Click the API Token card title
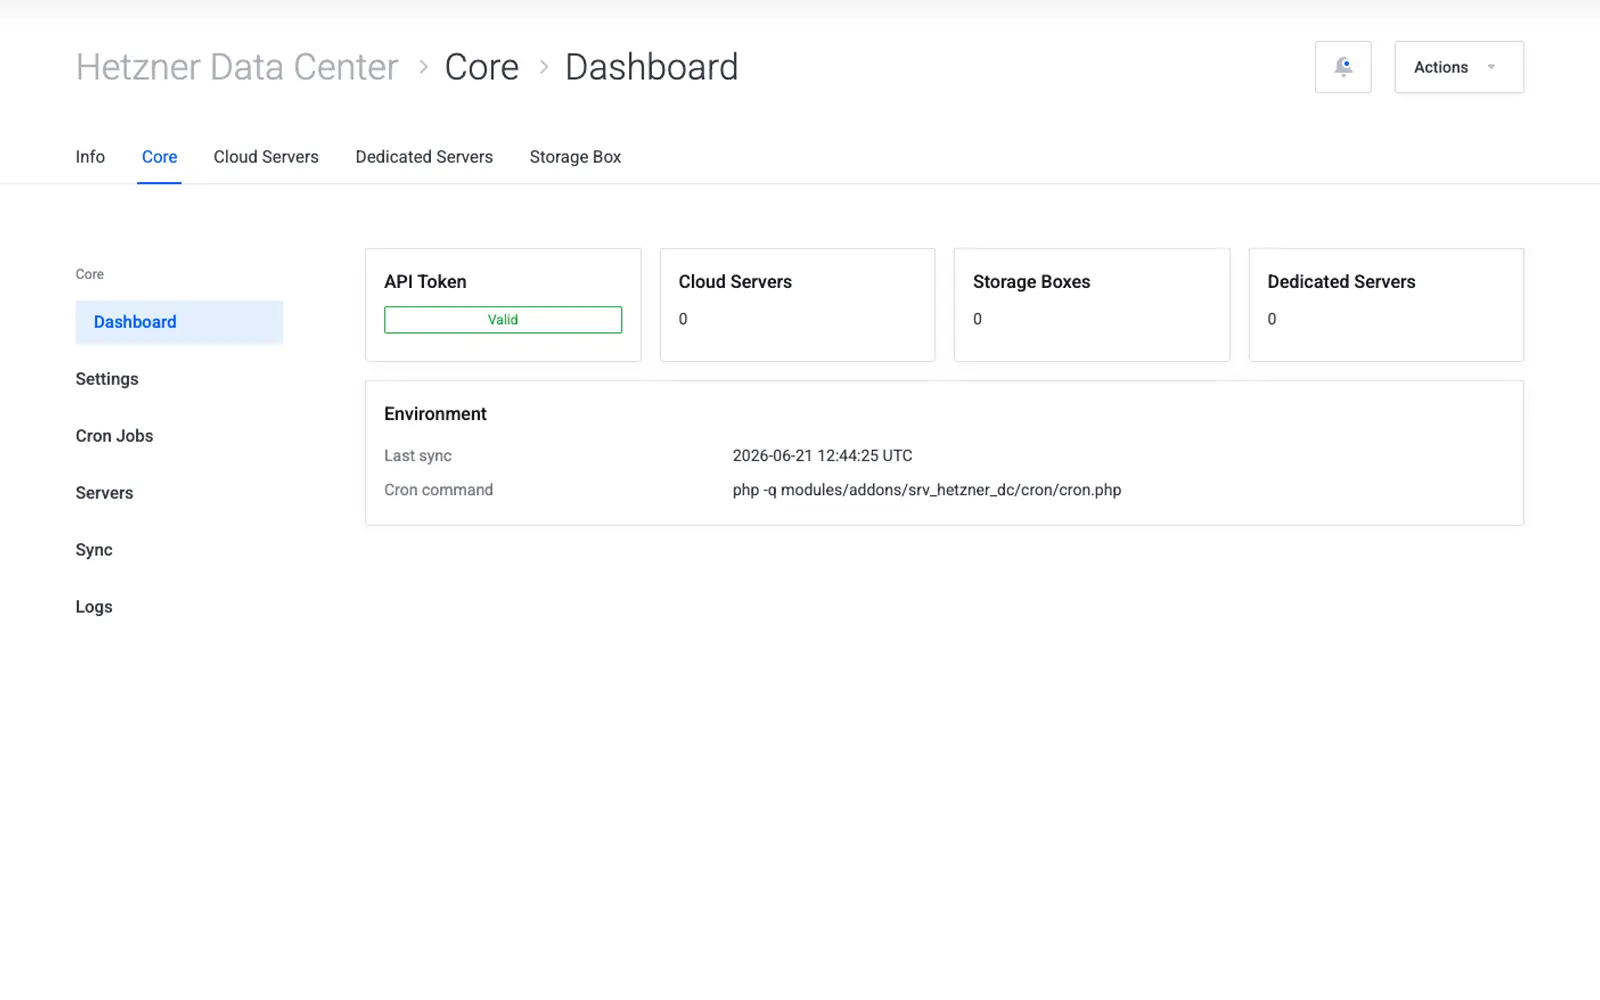Screen dimensions: 1600x1000 pos(425,282)
